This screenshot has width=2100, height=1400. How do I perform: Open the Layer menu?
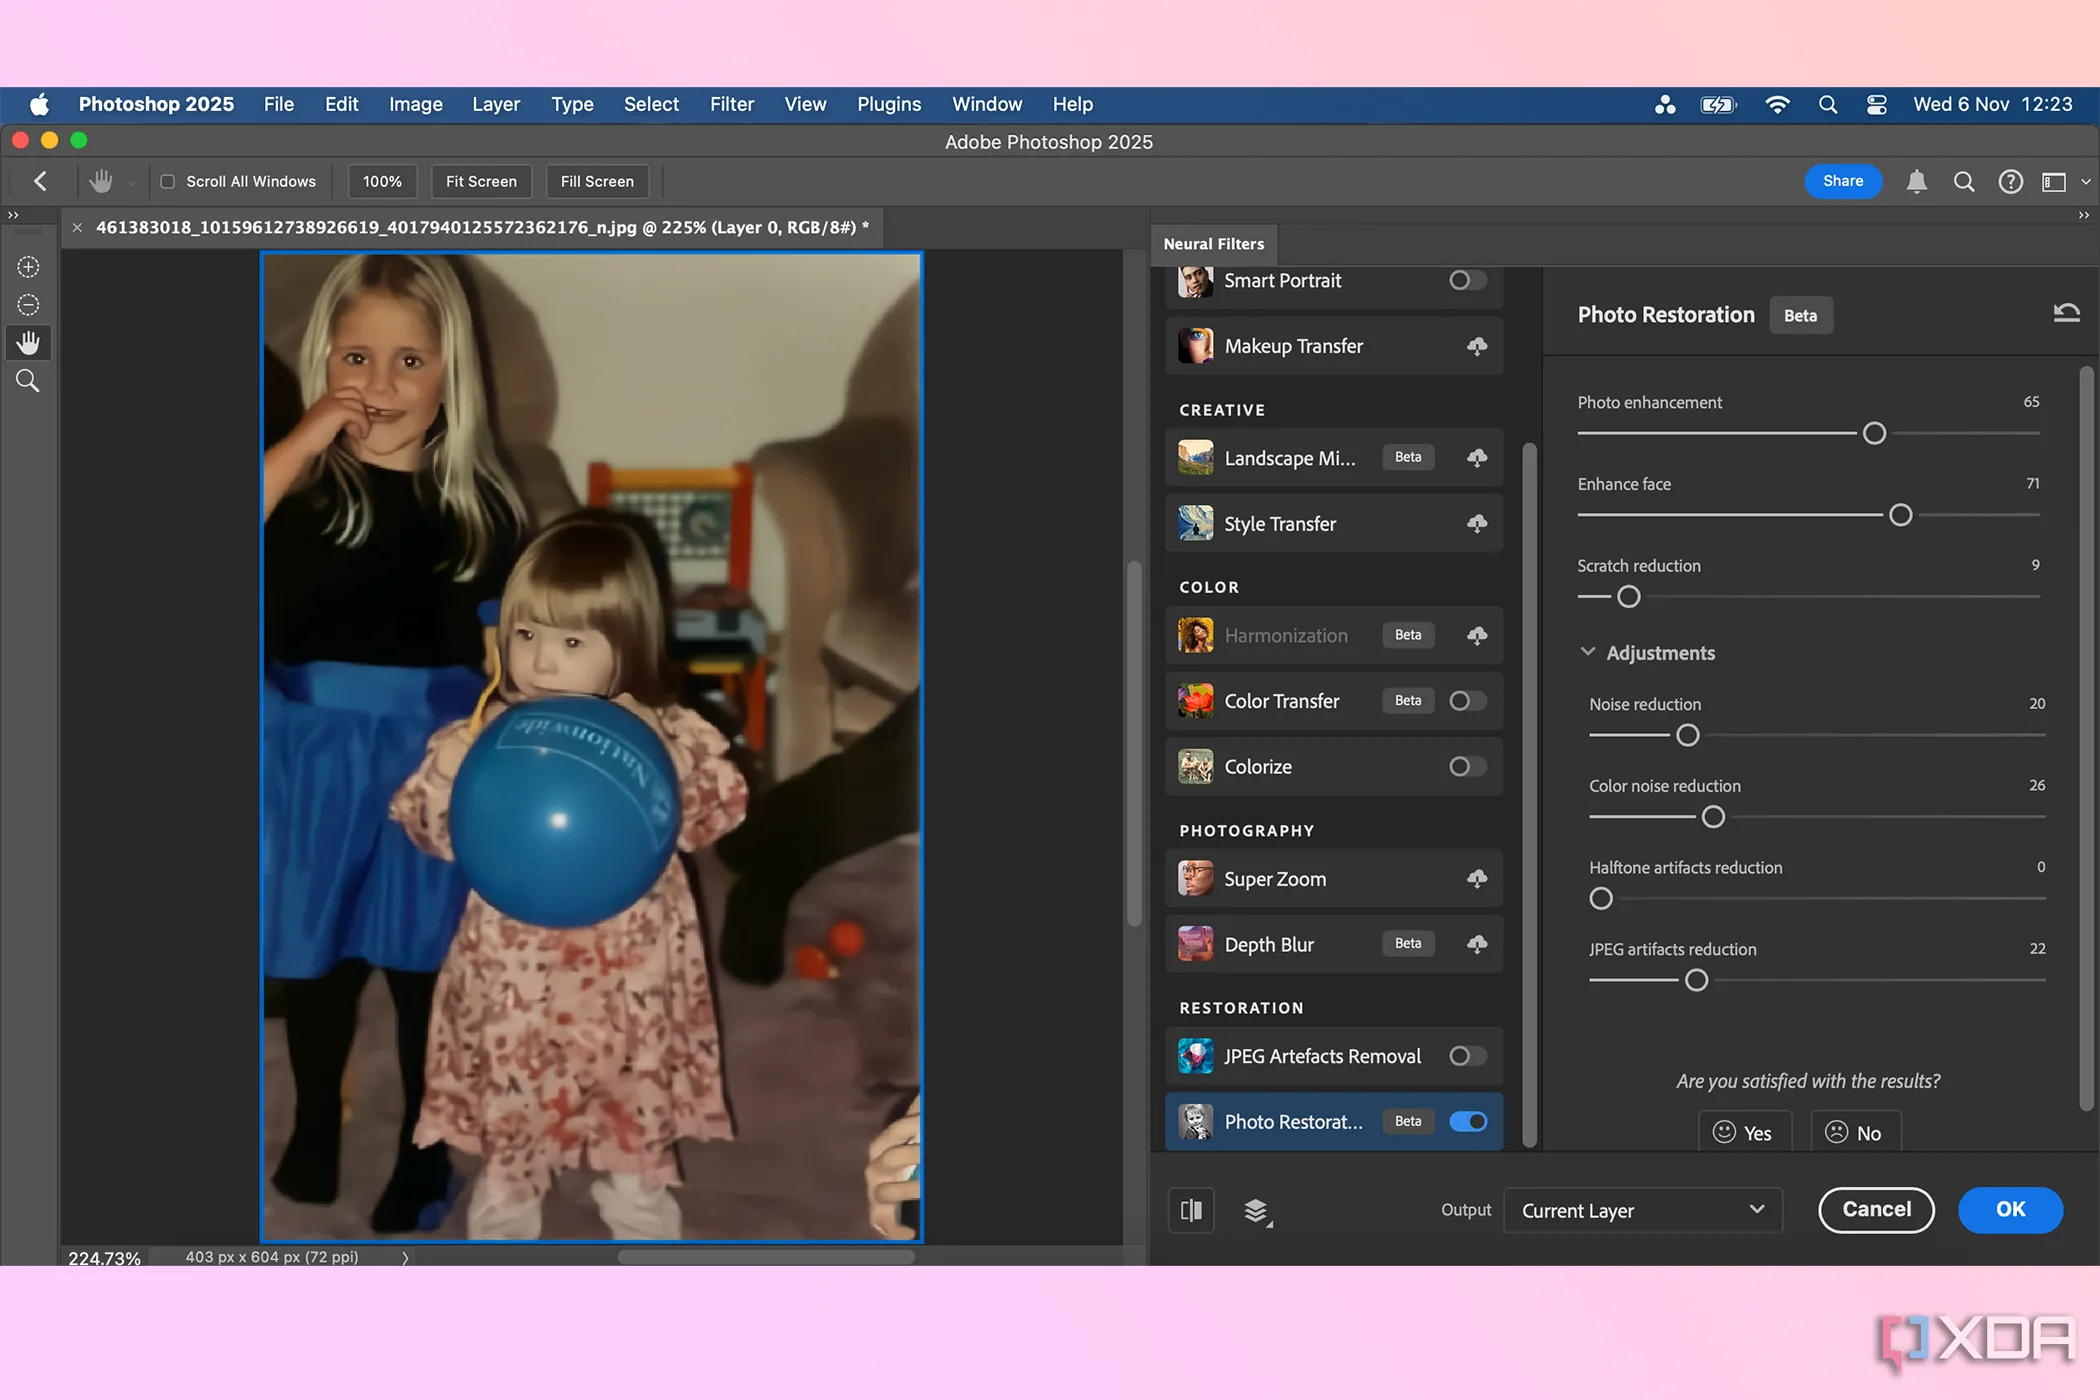pos(496,104)
